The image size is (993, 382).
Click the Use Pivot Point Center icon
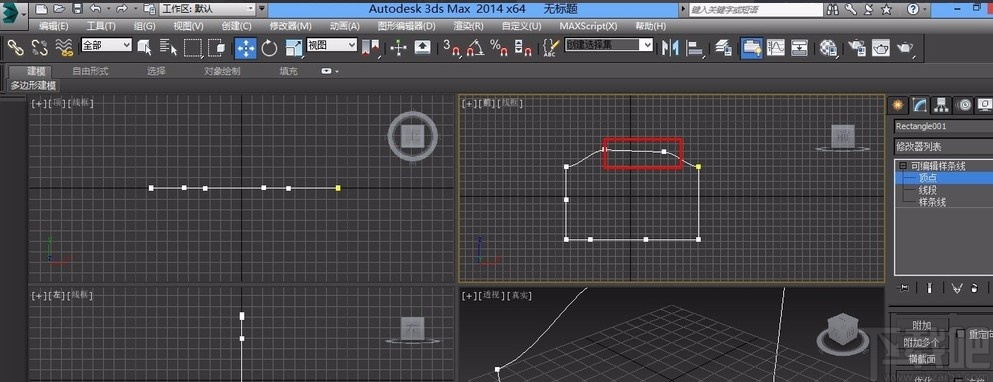[x=370, y=48]
